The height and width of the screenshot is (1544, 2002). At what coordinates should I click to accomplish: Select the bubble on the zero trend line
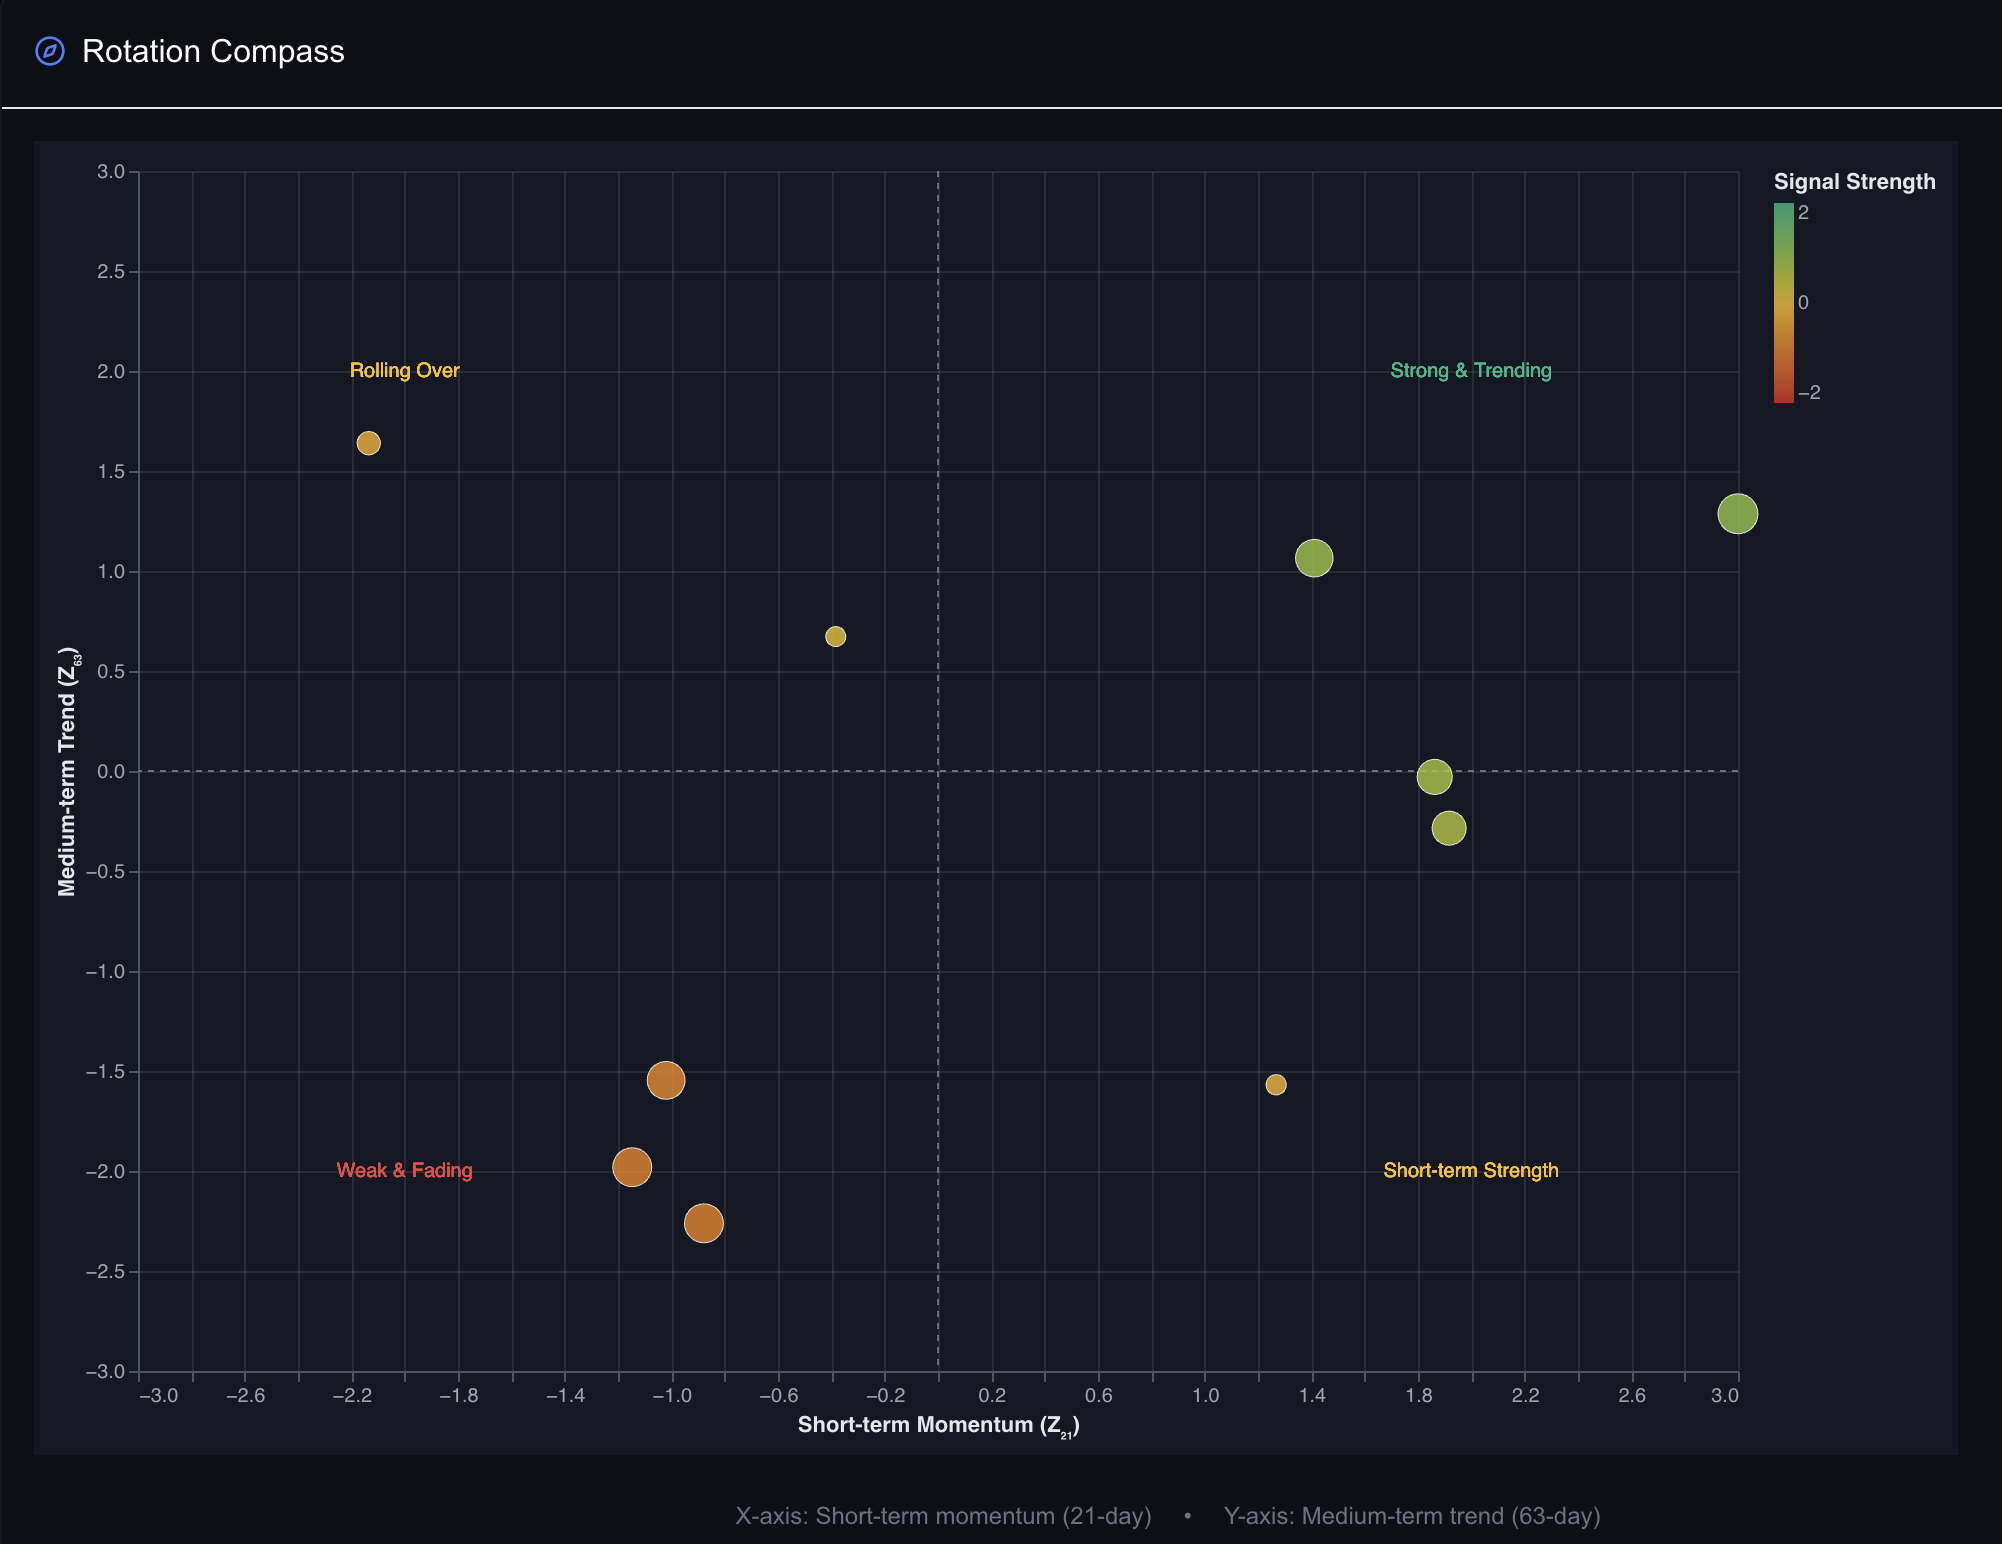(1434, 777)
